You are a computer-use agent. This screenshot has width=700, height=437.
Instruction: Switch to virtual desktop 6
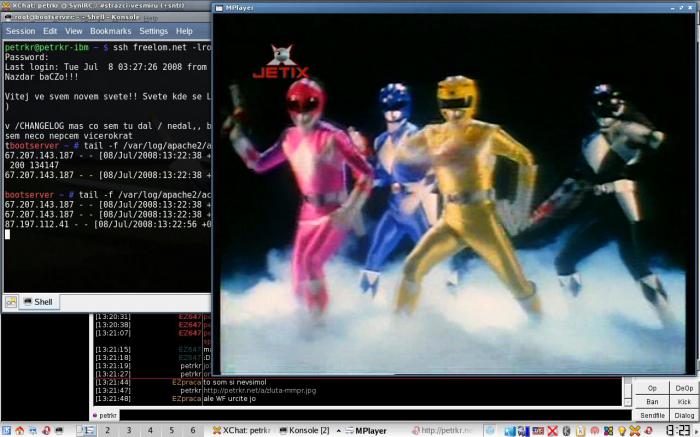pos(193,430)
